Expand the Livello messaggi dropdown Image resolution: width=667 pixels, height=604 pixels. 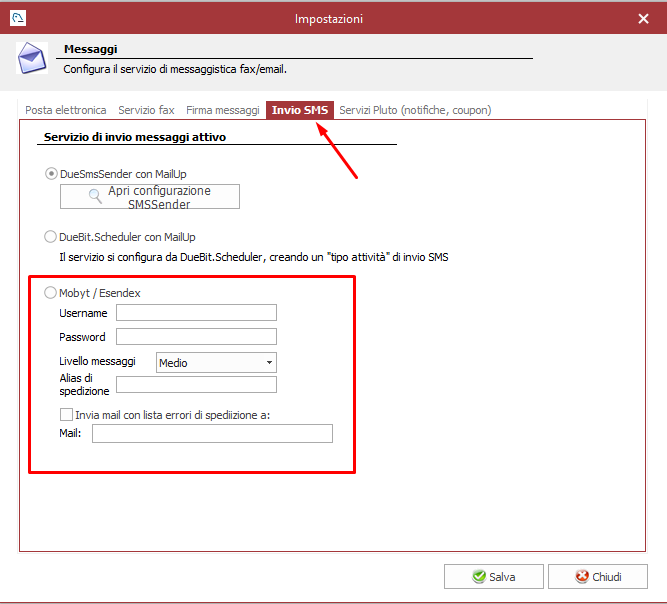(x=217, y=362)
